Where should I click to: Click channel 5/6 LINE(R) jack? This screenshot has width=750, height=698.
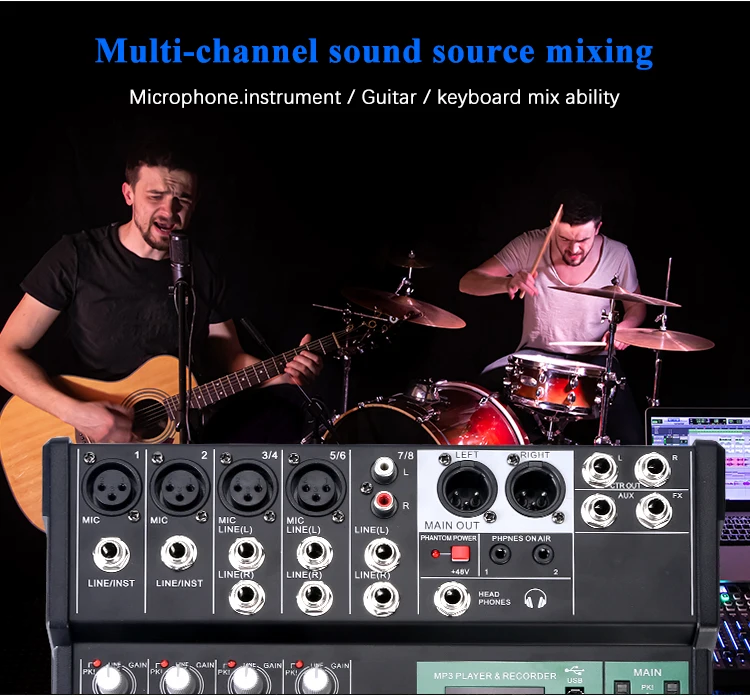point(315,597)
